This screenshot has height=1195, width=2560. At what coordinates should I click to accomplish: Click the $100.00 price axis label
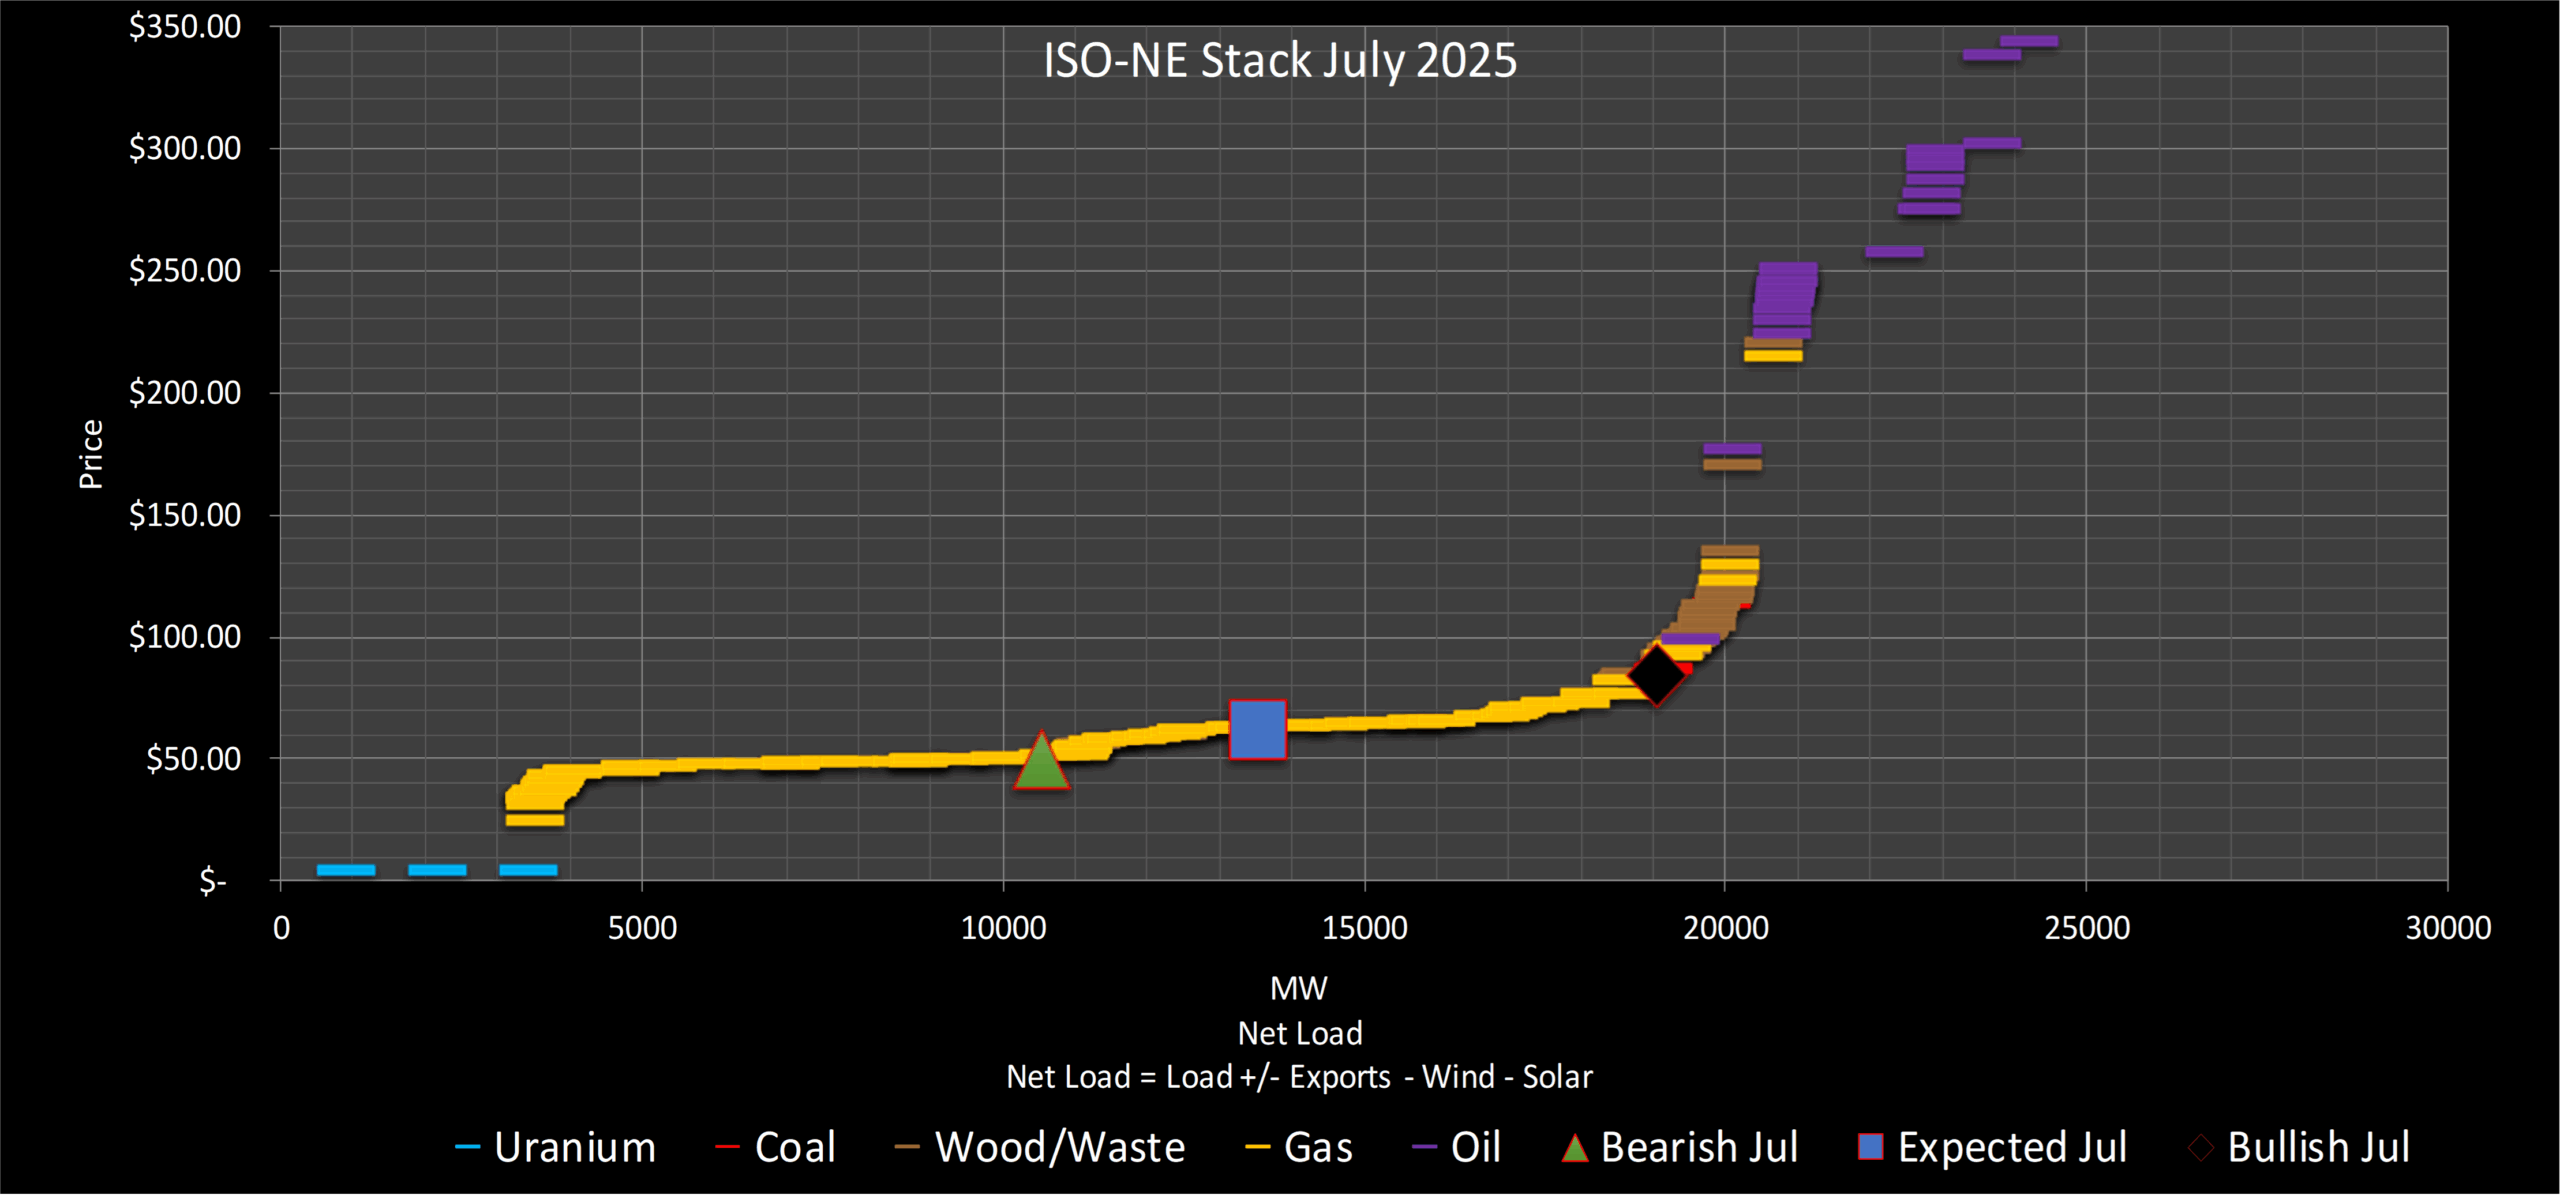(185, 637)
